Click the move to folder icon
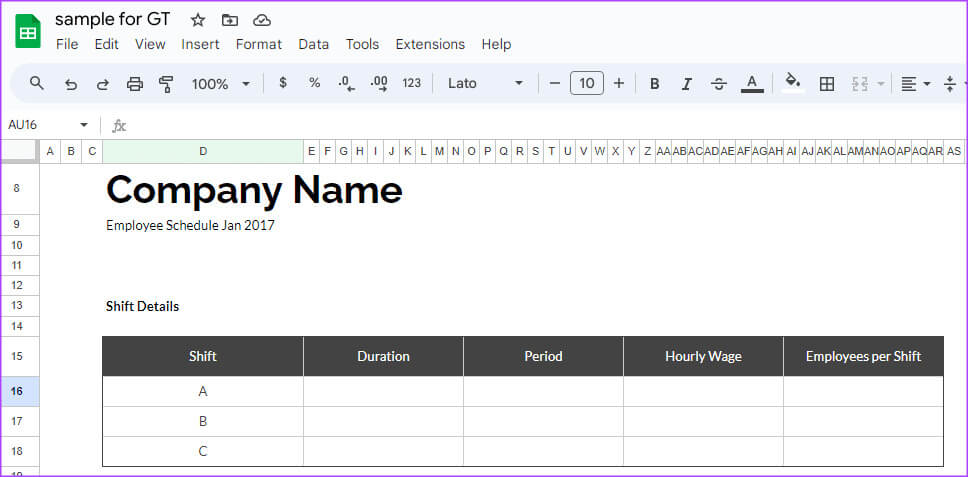Image resolution: width=968 pixels, height=477 pixels. pos(230,20)
